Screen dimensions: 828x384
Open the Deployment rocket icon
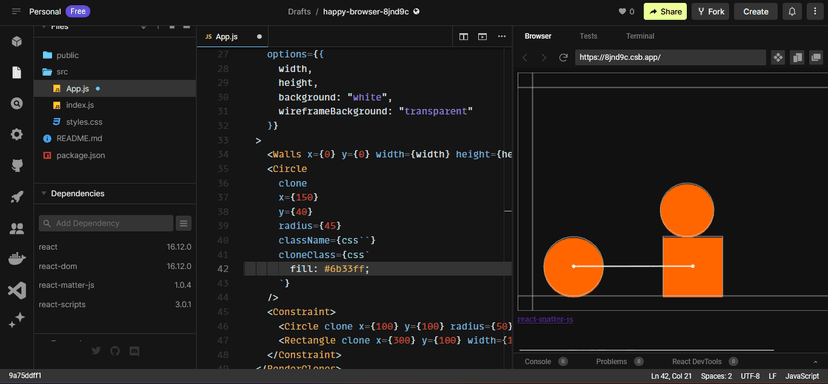(16, 198)
